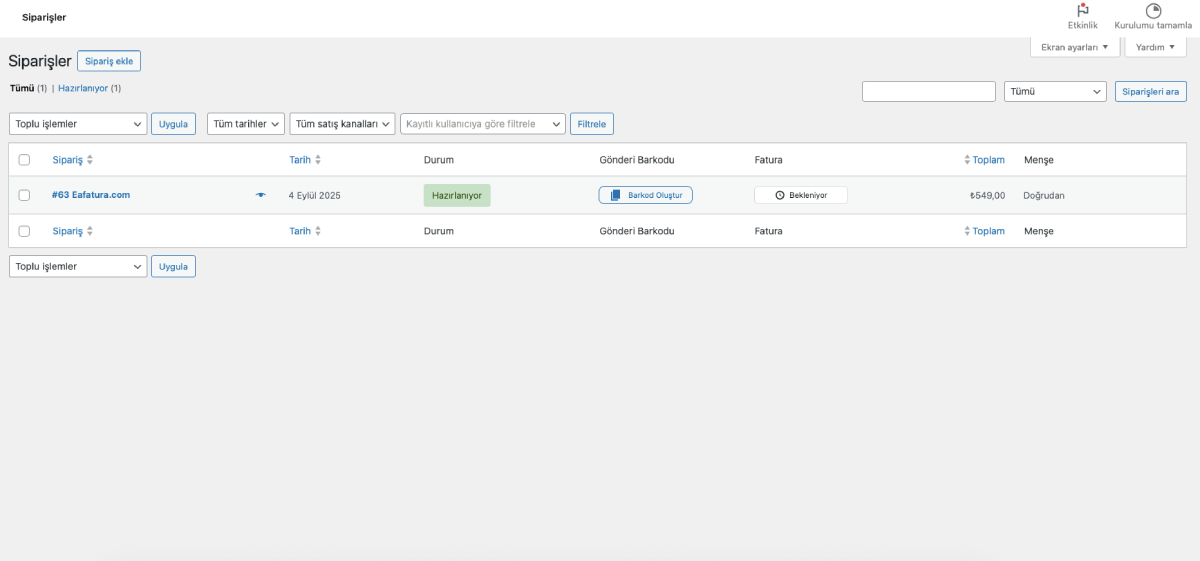Click the top Durum column header
The height and width of the screenshot is (561, 1200).
coord(439,160)
